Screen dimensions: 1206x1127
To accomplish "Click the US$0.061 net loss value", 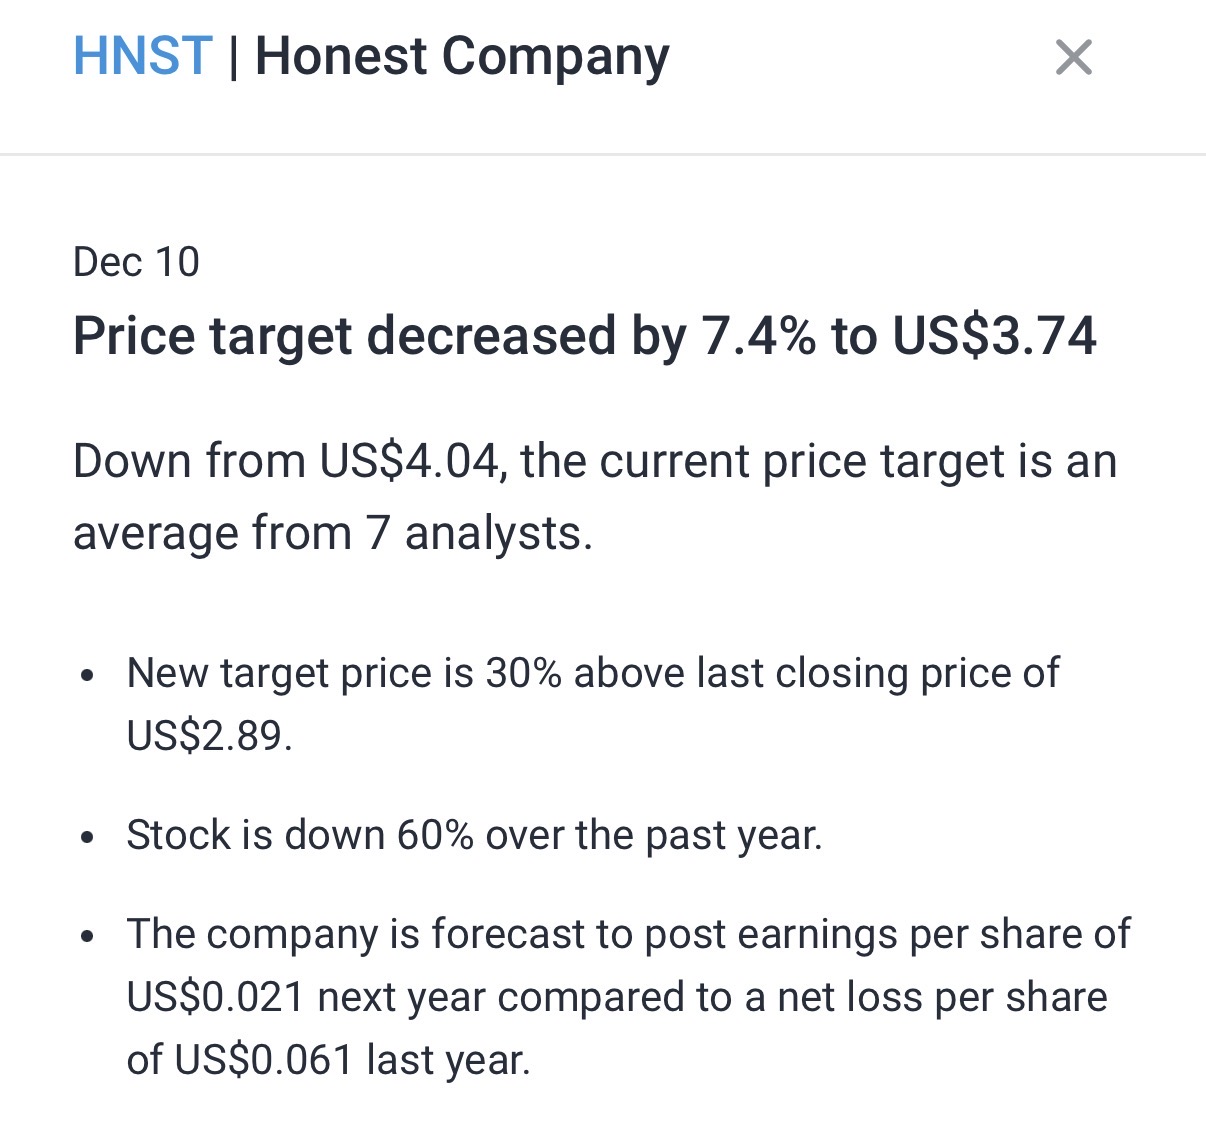I will click(264, 1060).
